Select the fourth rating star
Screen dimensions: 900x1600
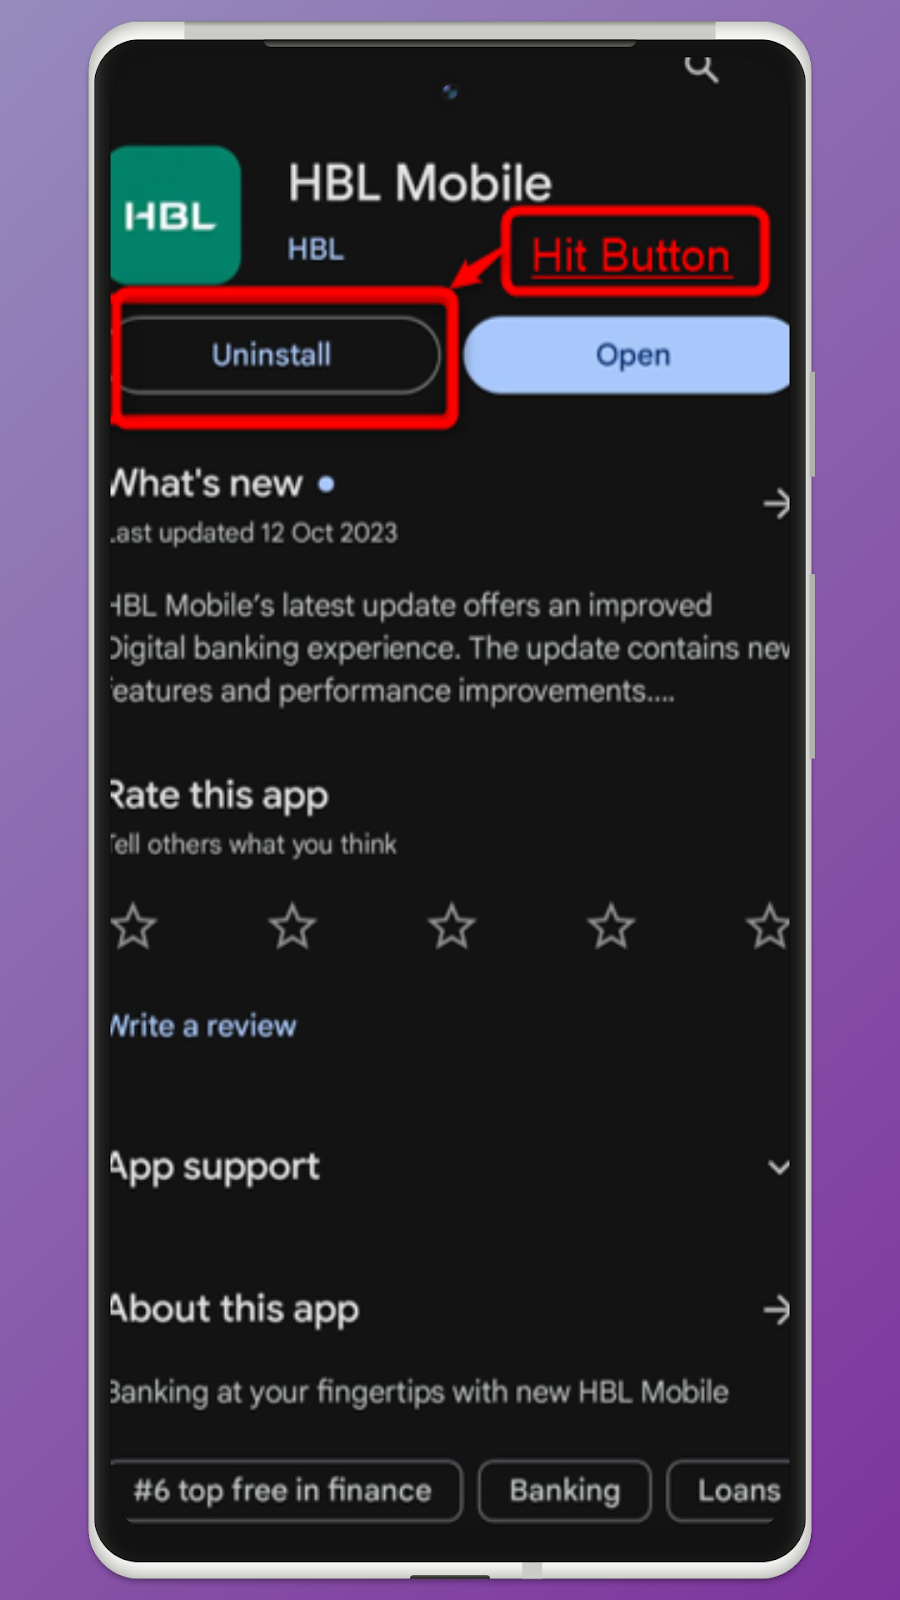(x=611, y=926)
